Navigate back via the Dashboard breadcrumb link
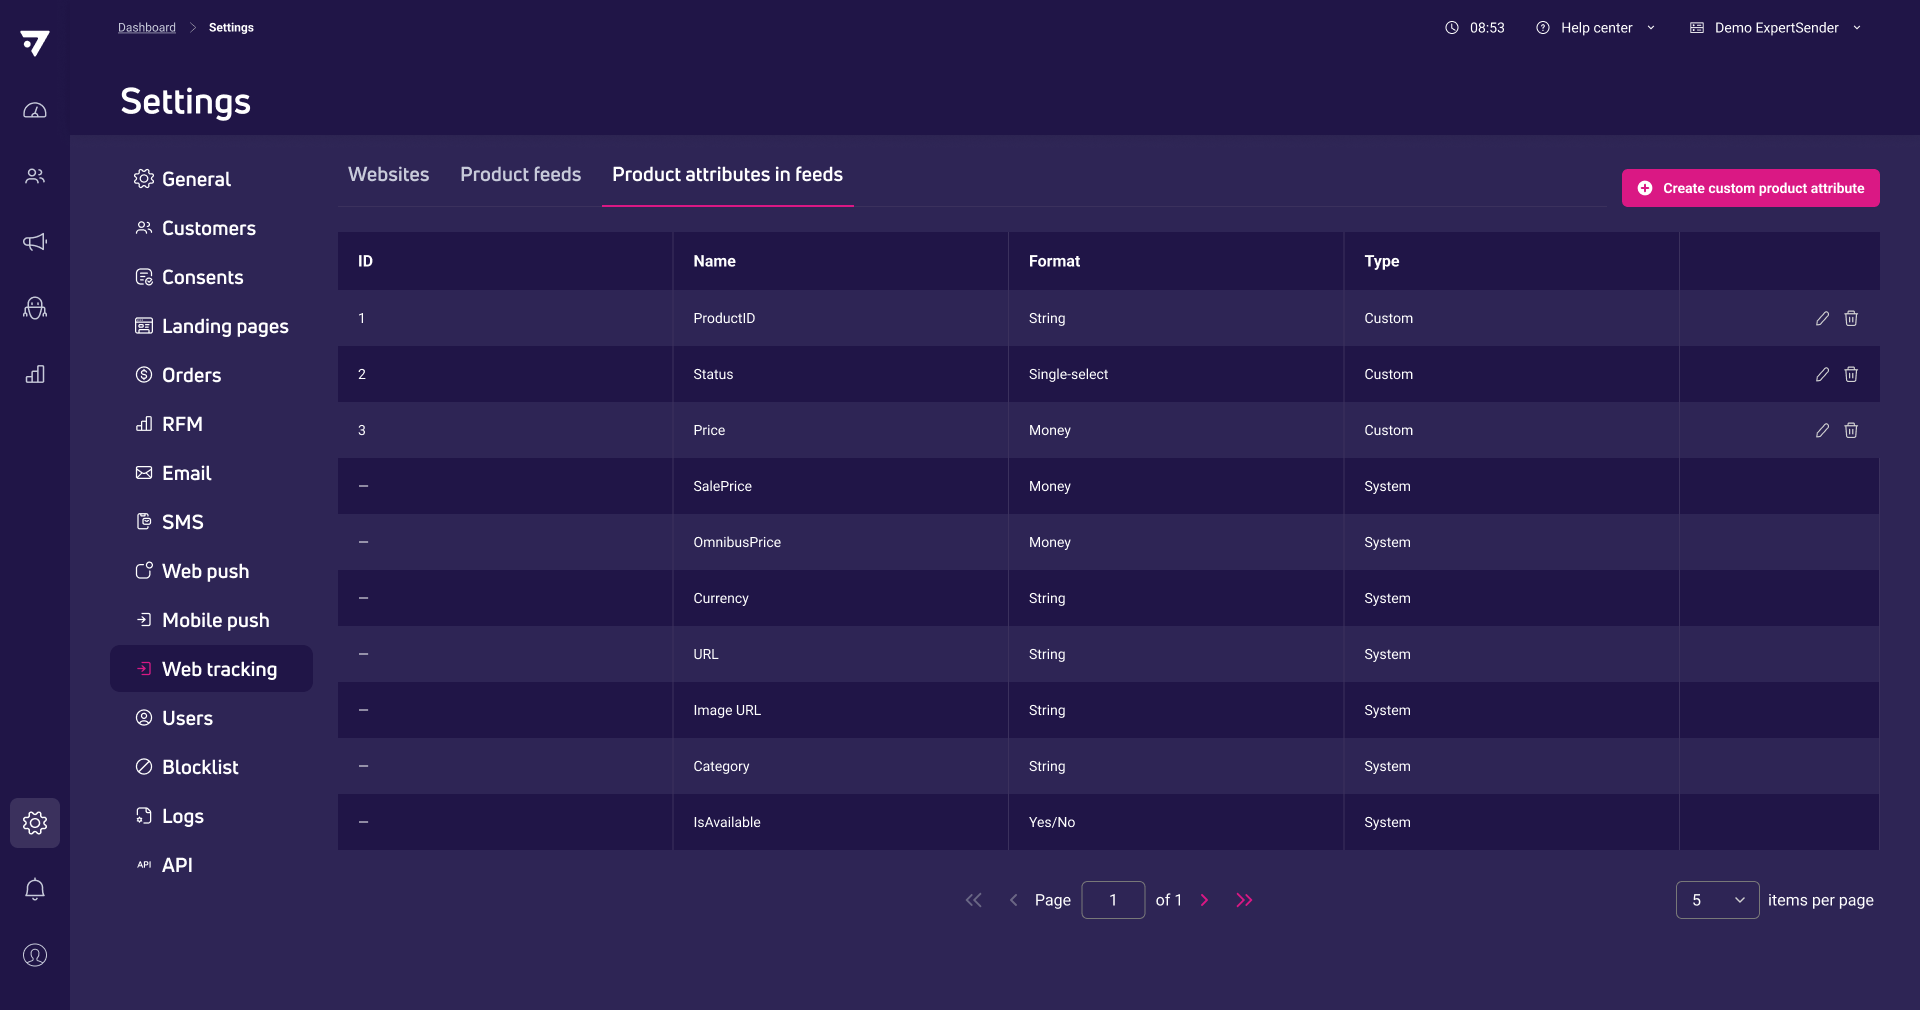This screenshot has height=1010, width=1920. pyautogui.click(x=146, y=27)
